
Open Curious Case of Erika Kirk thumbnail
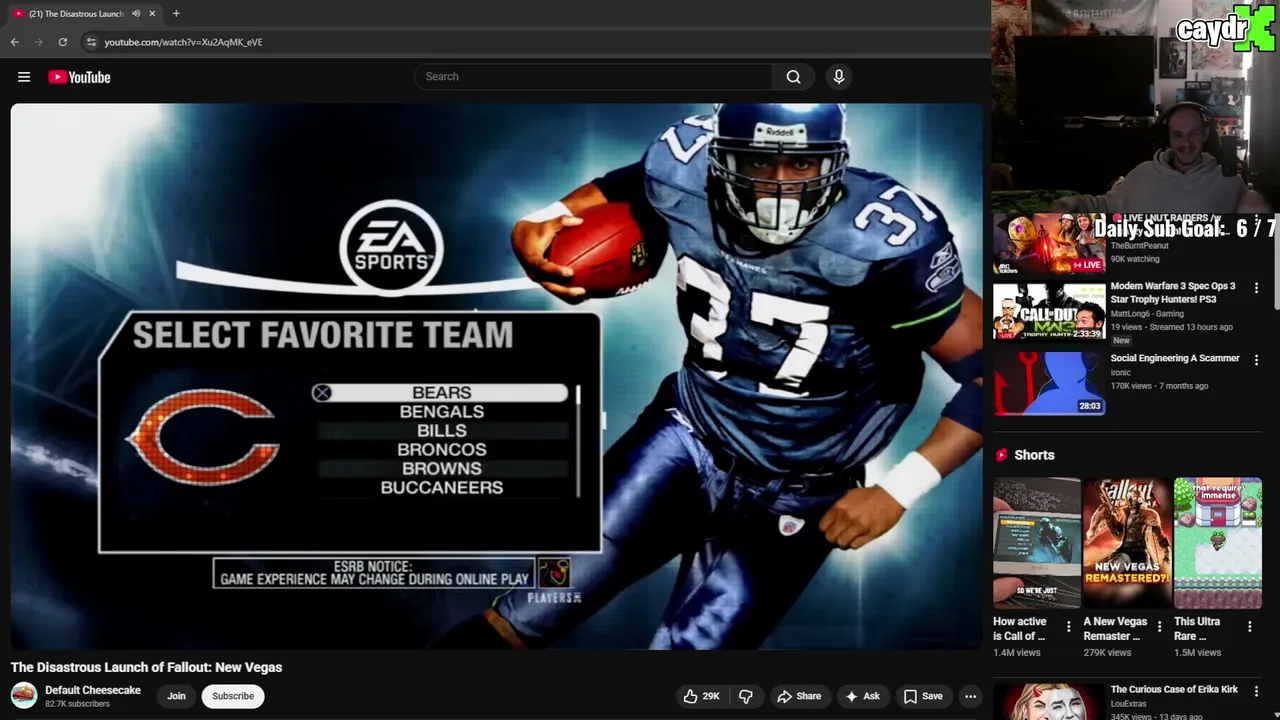1049,701
